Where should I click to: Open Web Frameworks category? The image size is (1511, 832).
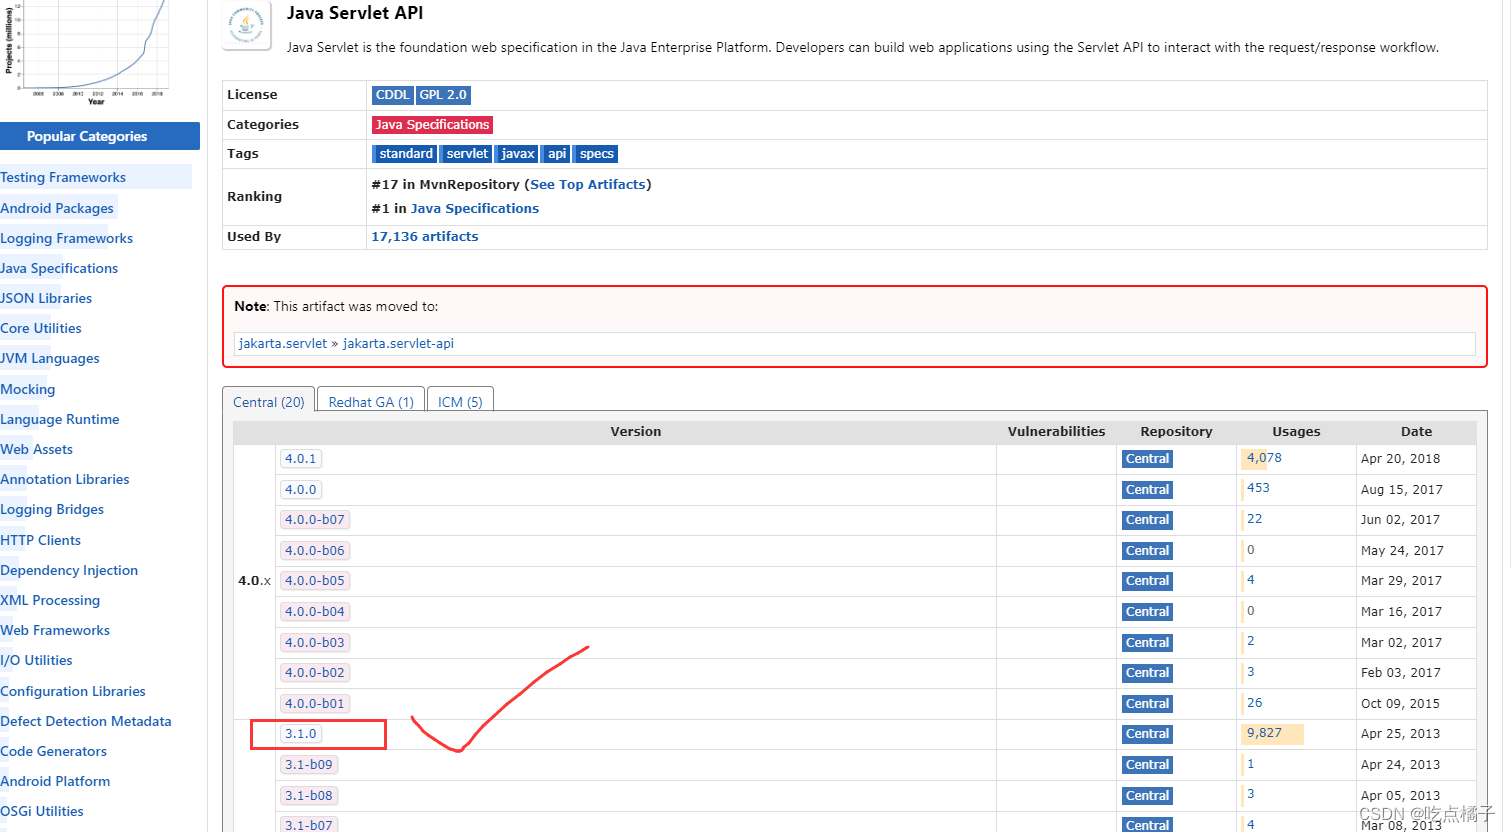click(55, 630)
